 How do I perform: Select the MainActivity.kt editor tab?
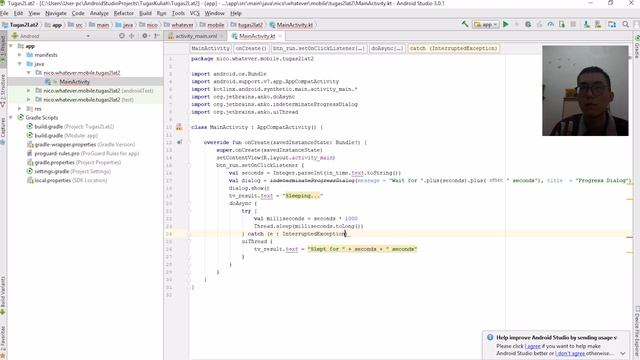(257, 36)
